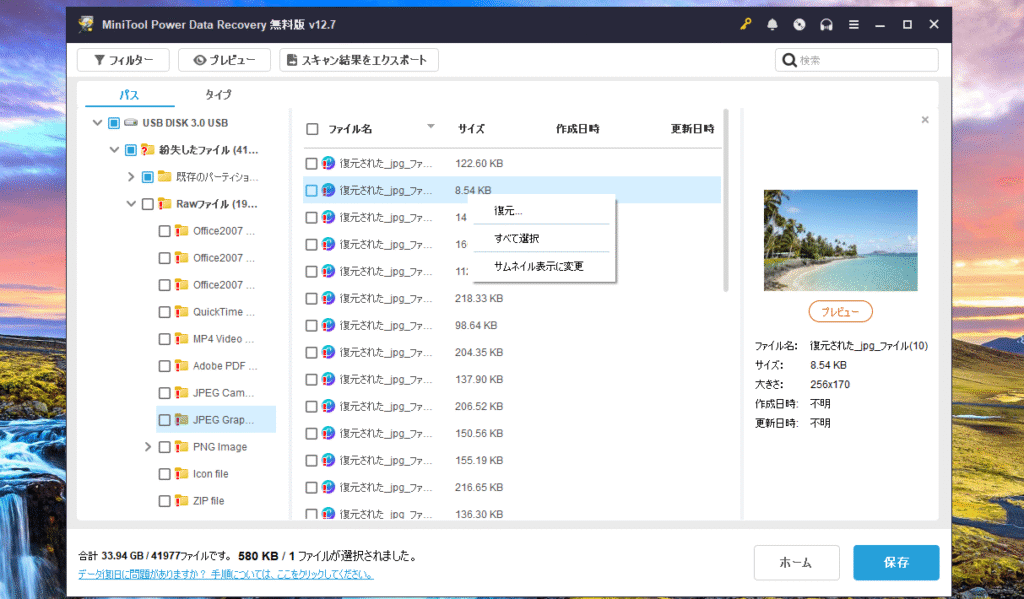The height and width of the screenshot is (599, 1024).
Task: Collapse the USB DISK 3.0 USB tree node
Action: coord(97,123)
